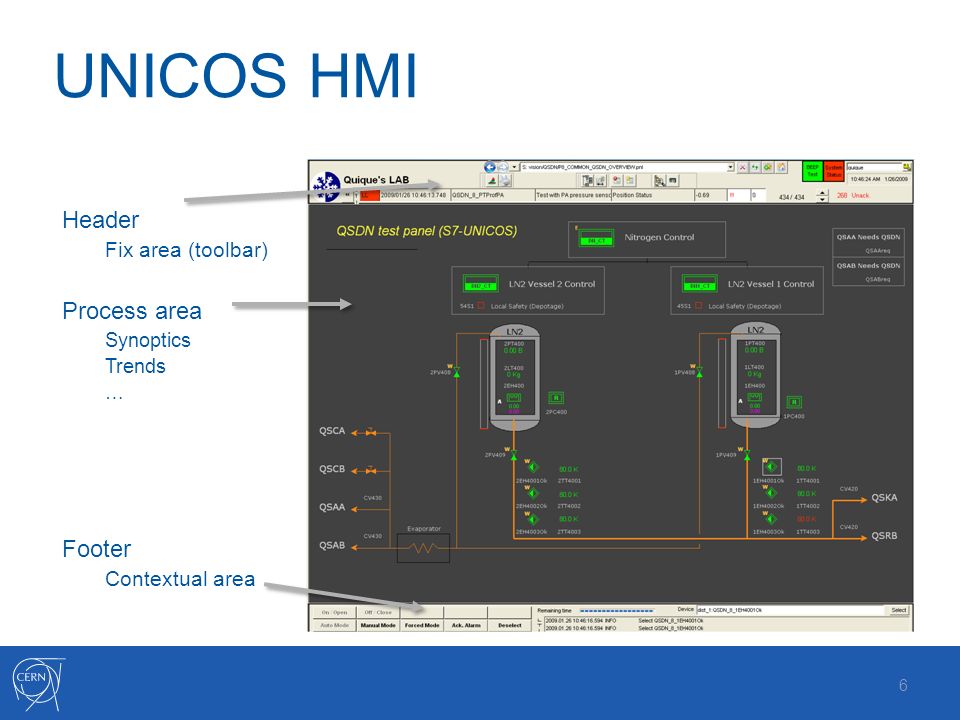The image size is (960, 720).
Task: Click the red alarm list icon
Action: tap(617, 180)
